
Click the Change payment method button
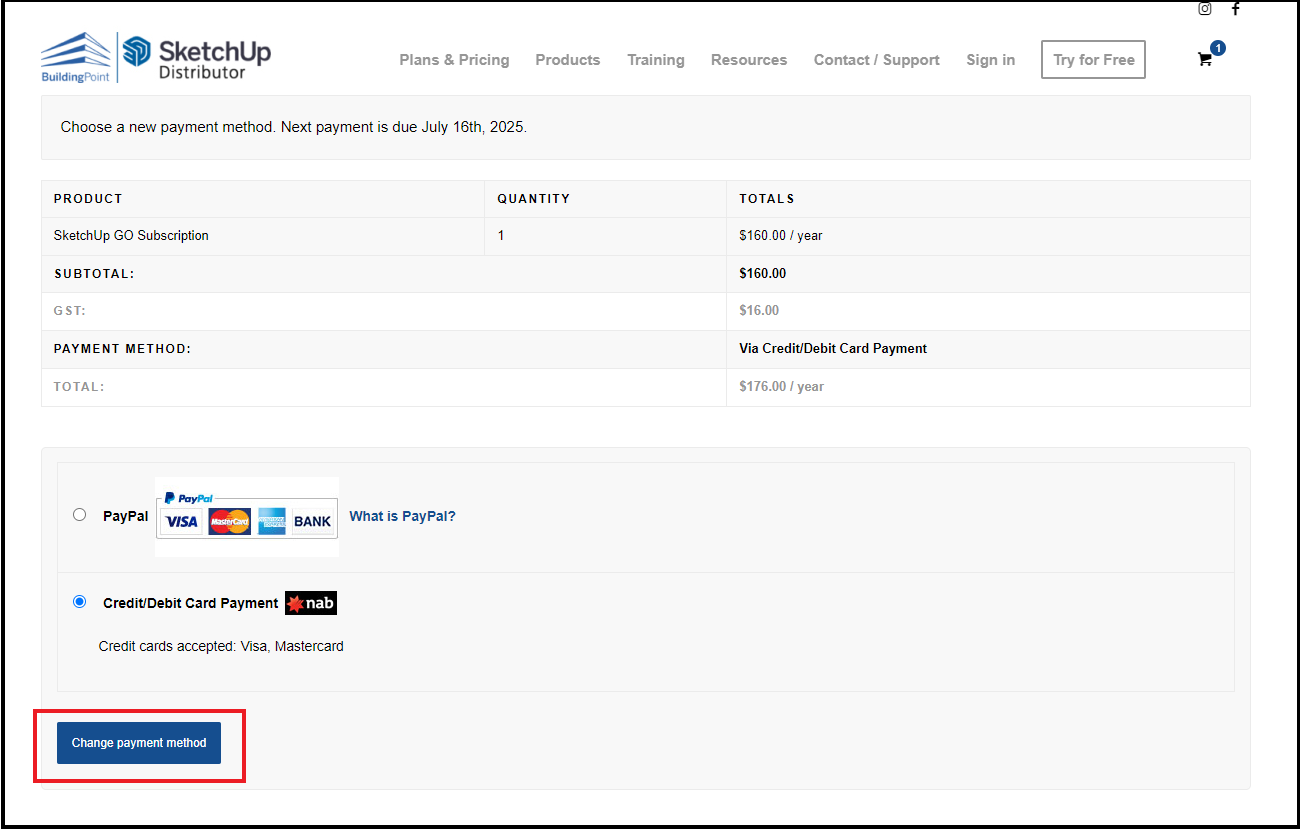[x=139, y=743]
